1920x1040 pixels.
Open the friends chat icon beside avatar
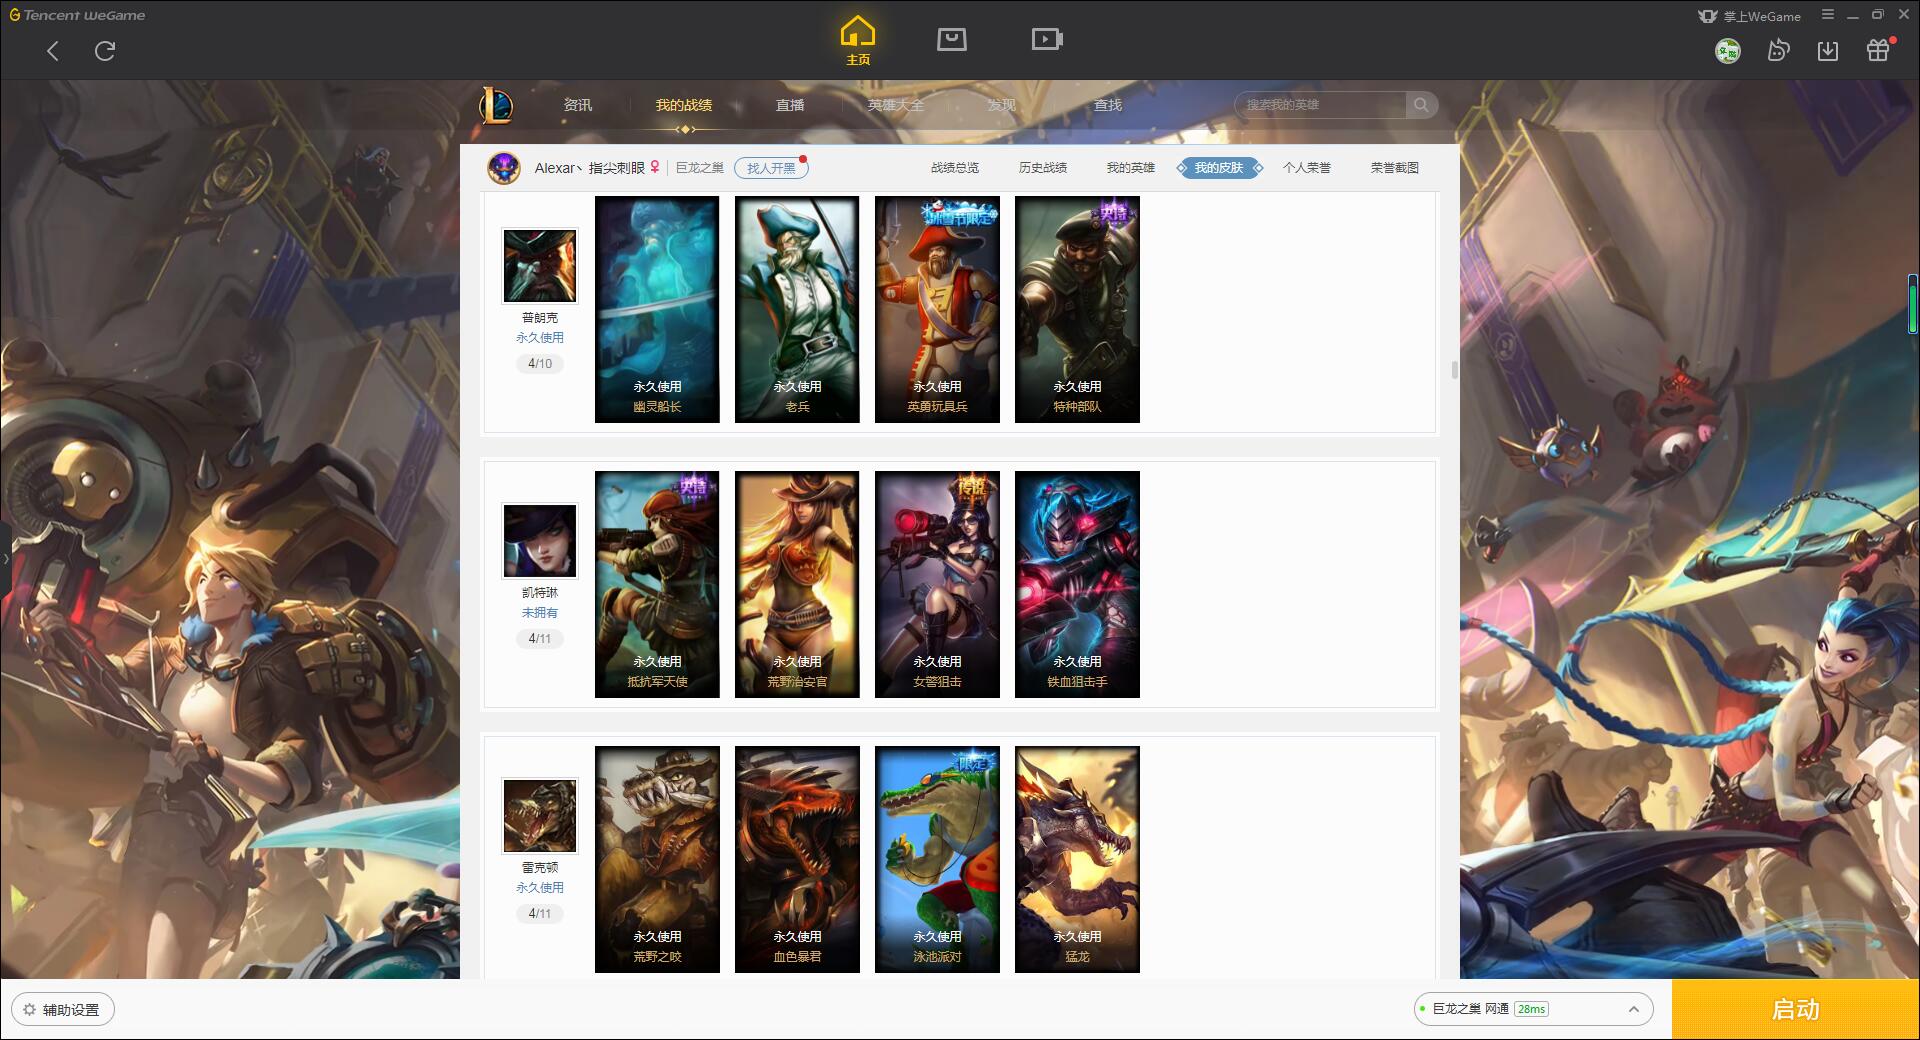1778,50
